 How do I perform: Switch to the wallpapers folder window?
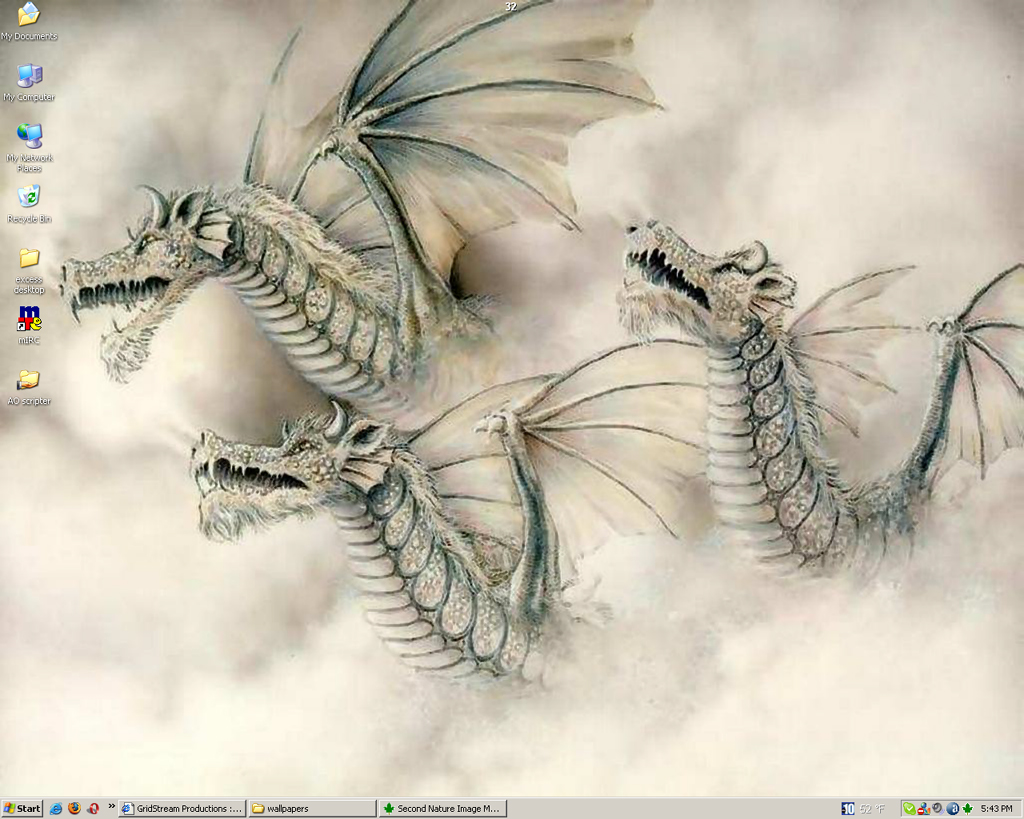311,808
